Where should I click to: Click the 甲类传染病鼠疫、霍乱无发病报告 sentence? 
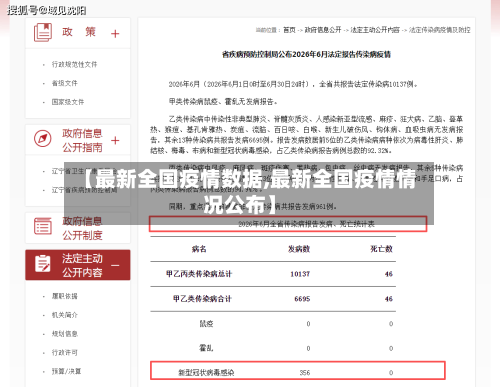(x=223, y=101)
